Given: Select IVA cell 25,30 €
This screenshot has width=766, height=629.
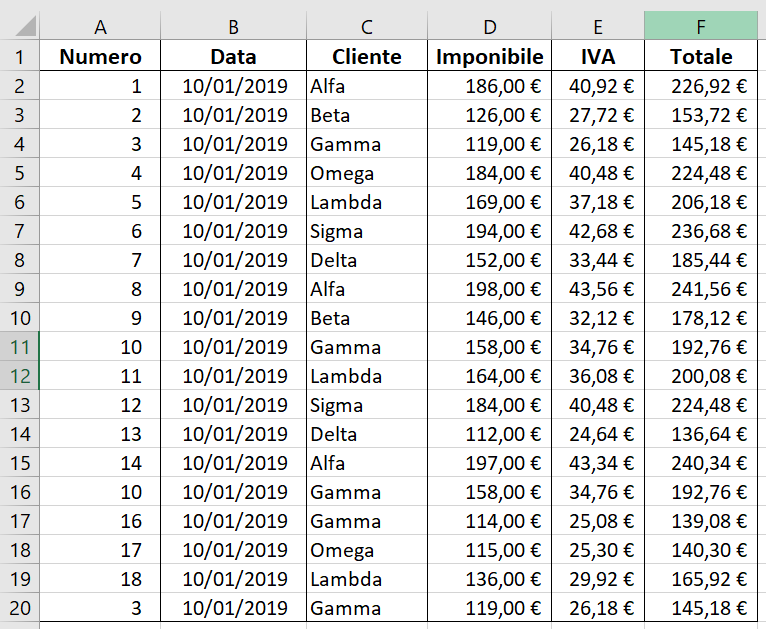Looking at the screenshot, I should tap(598, 550).
